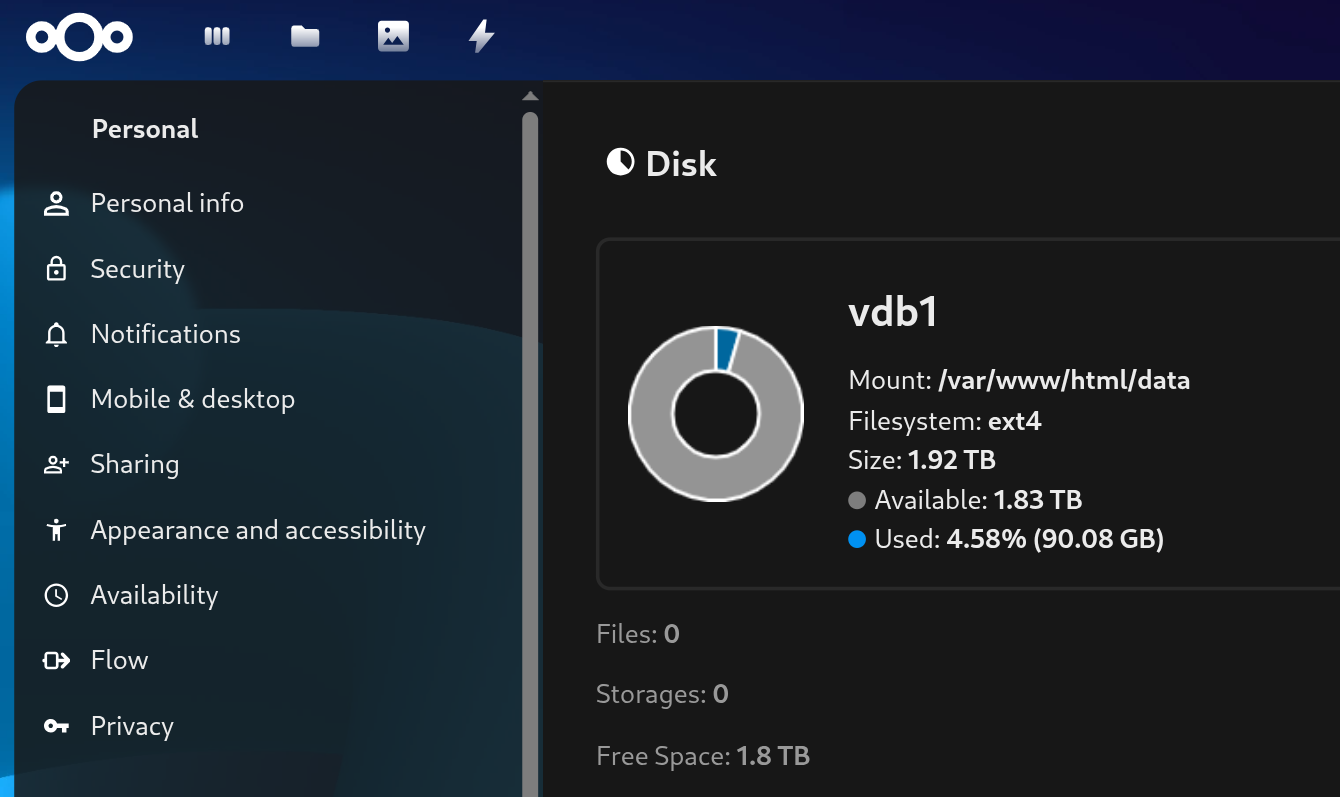The image size is (1340, 797).
Task: Click the sidebar scroll up arrow
Action: click(530, 96)
